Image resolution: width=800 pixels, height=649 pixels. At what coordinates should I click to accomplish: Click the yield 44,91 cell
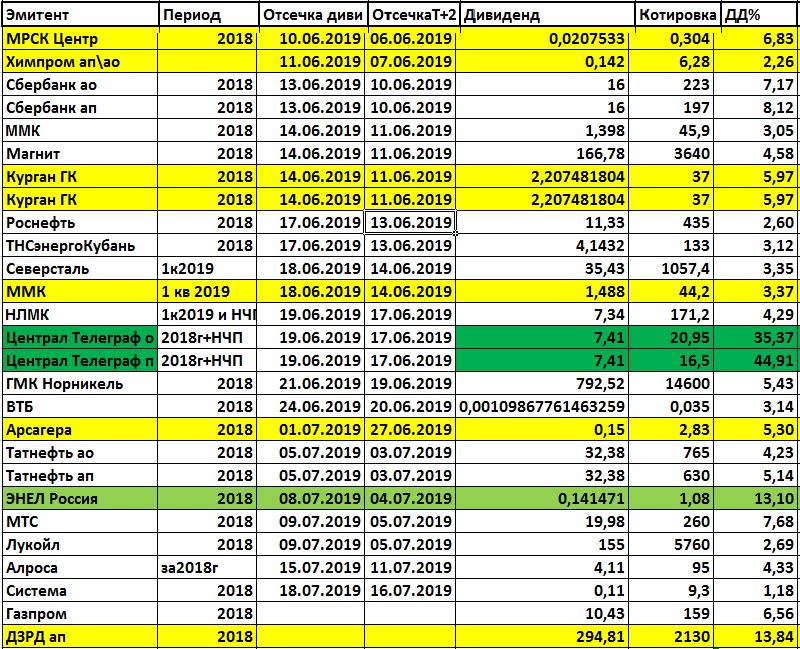[757, 361]
